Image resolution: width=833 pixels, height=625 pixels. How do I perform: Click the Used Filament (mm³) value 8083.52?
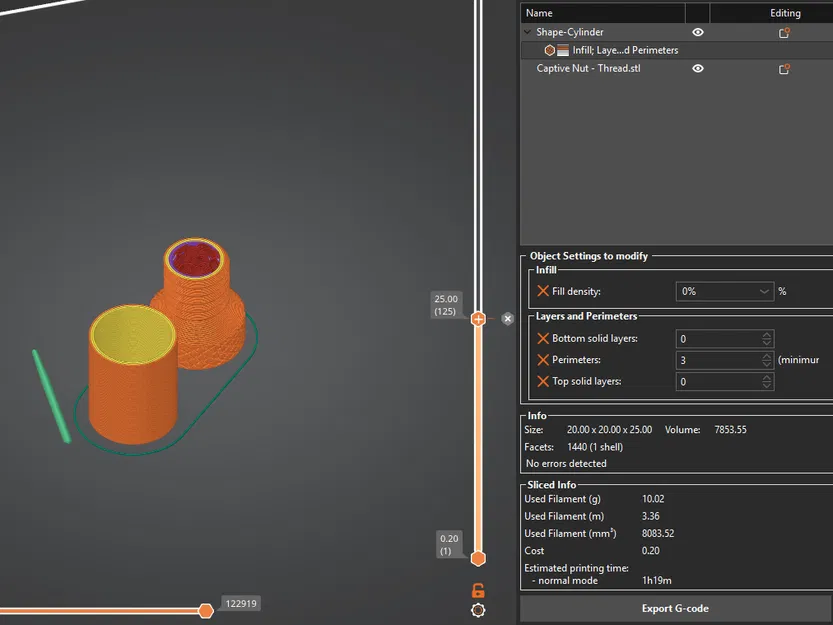[658, 533]
